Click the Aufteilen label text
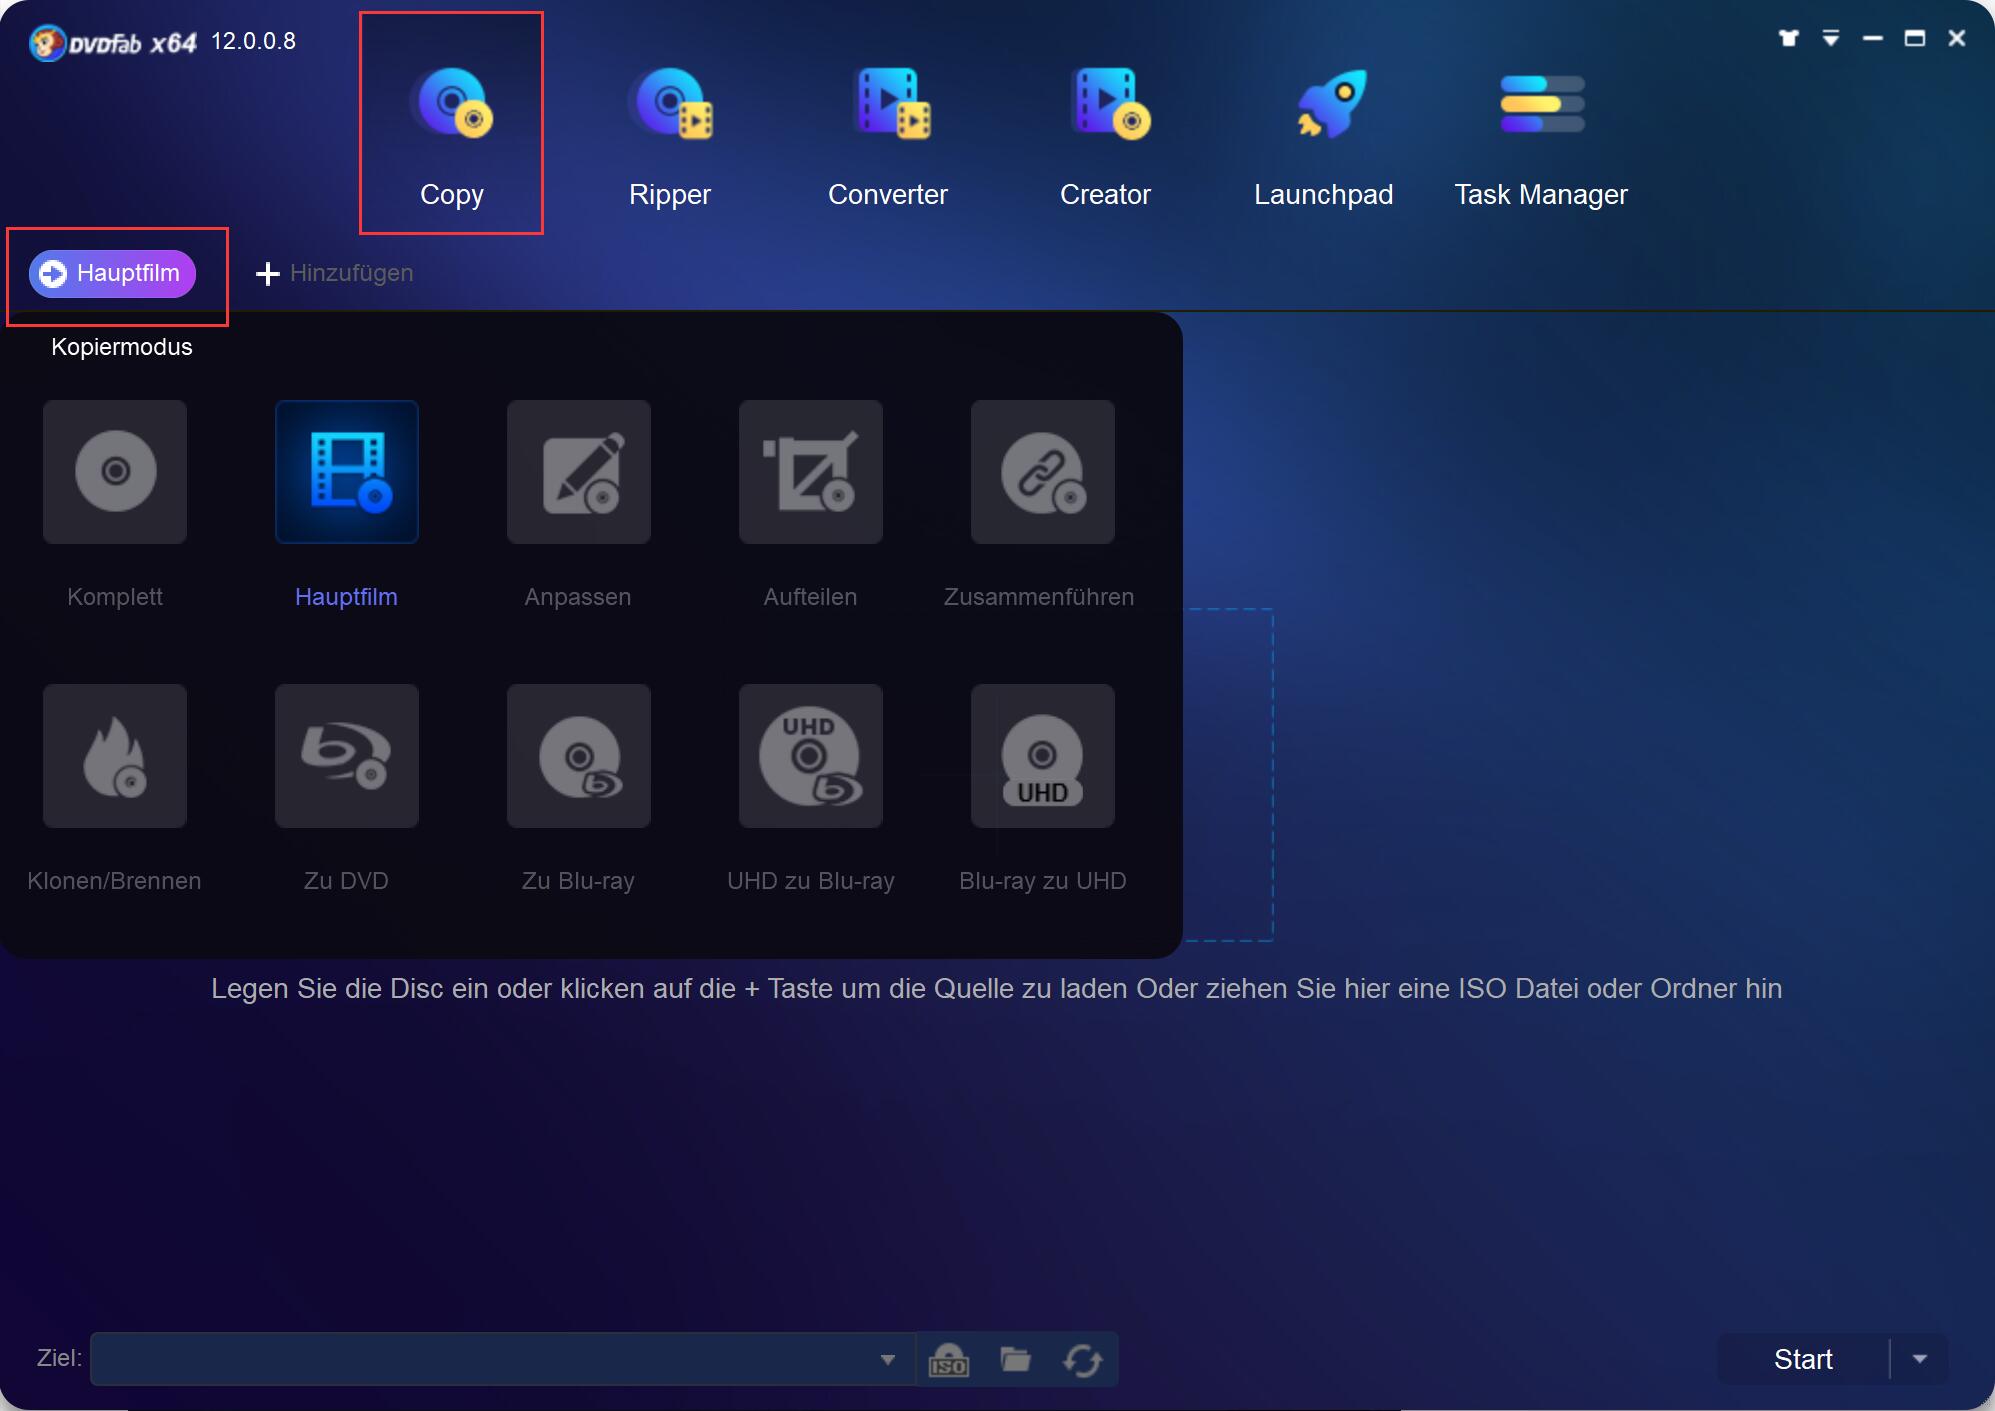 (810, 597)
